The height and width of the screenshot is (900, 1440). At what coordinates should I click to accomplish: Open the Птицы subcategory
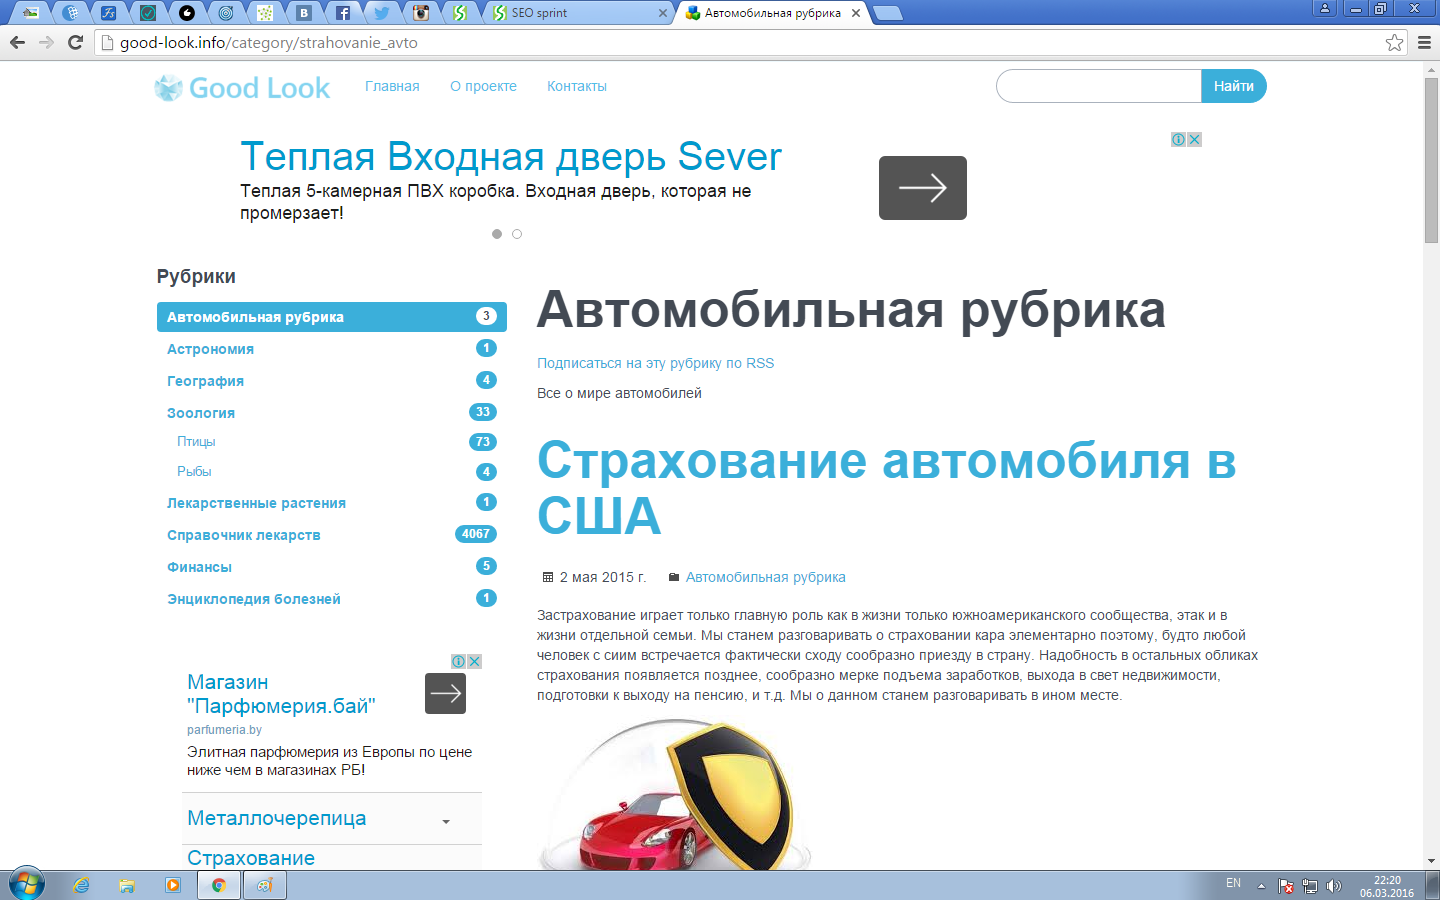pos(196,441)
